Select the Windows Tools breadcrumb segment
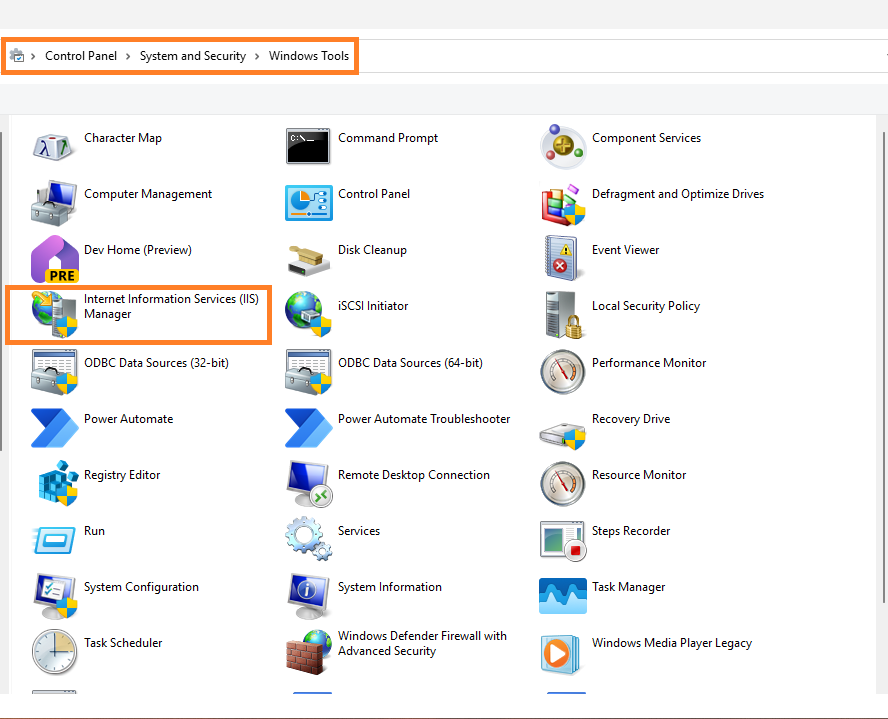Image resolution: width=888 pixels, height=719 pixels. [x=309, y=56]
